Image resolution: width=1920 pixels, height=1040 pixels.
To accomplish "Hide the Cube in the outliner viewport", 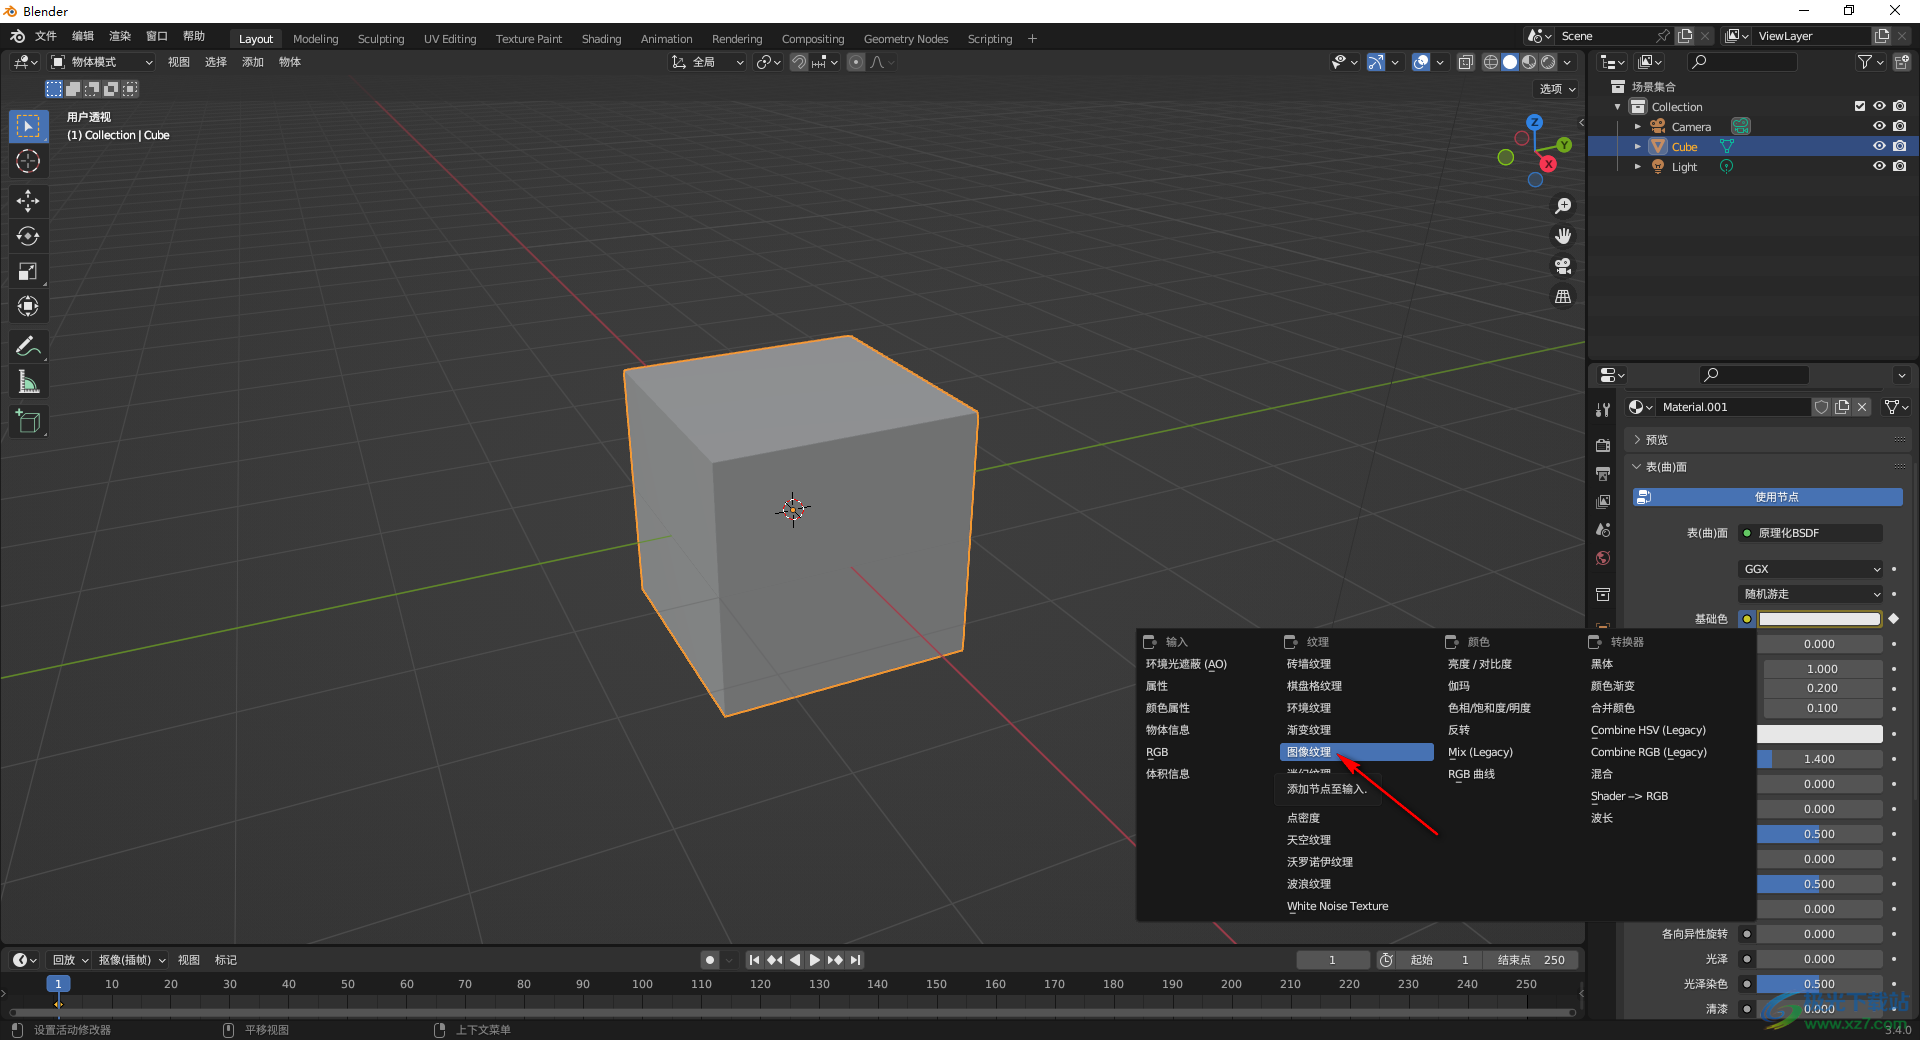I will coord(1879,146).
